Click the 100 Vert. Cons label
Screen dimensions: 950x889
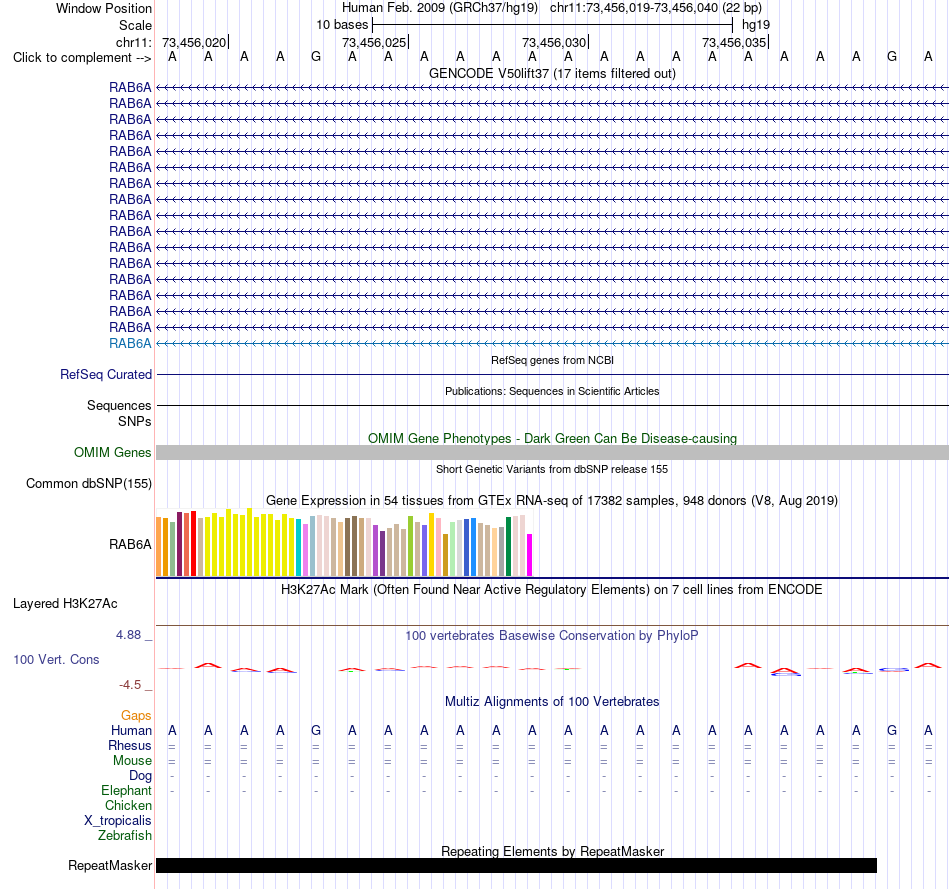56,659
